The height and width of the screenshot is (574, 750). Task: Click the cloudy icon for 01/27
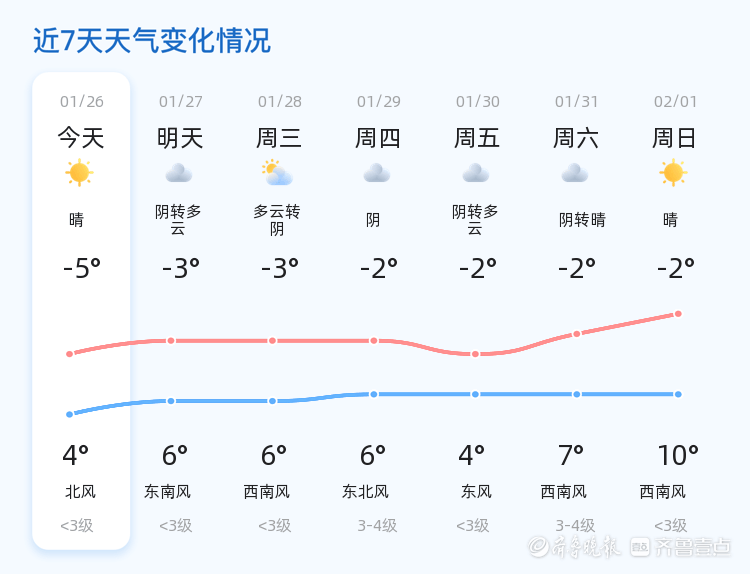point(179,173)
